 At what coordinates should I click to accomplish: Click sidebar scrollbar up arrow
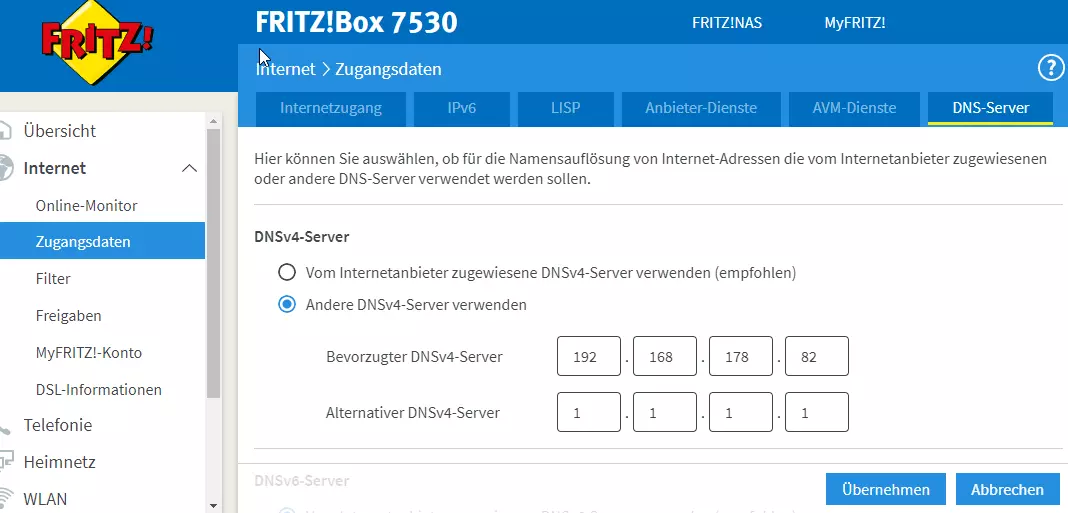pos(213,121)
